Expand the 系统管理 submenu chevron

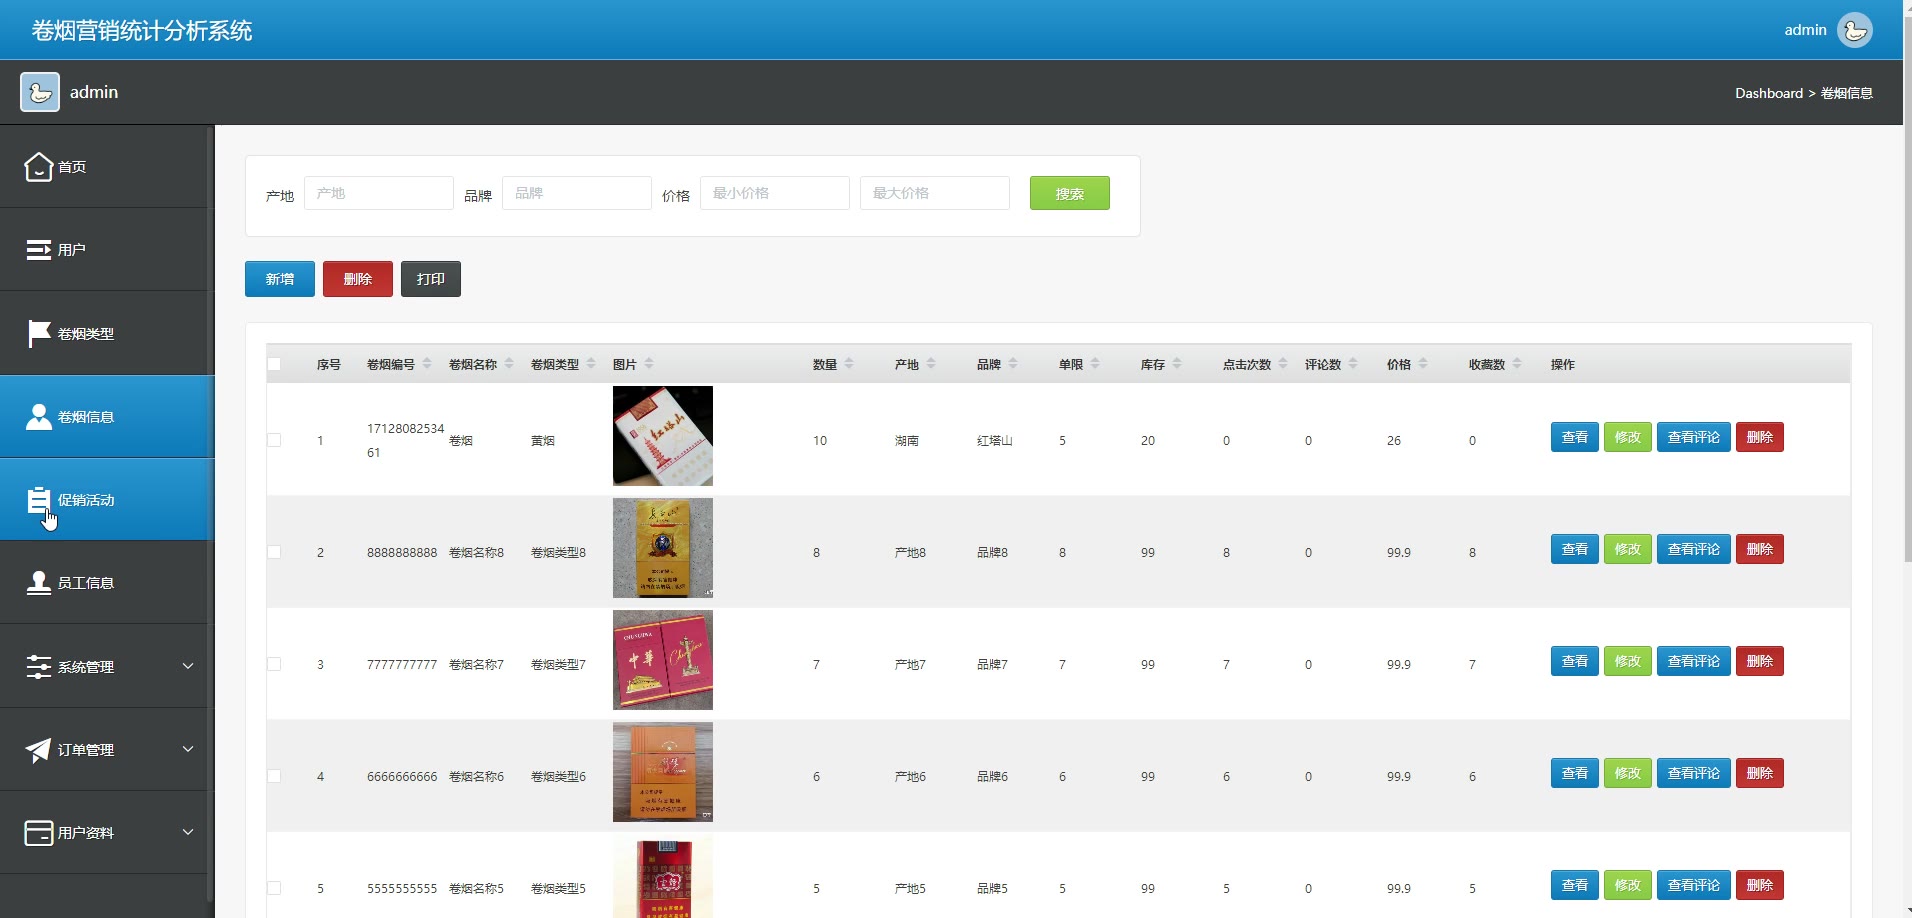[188, 666]
